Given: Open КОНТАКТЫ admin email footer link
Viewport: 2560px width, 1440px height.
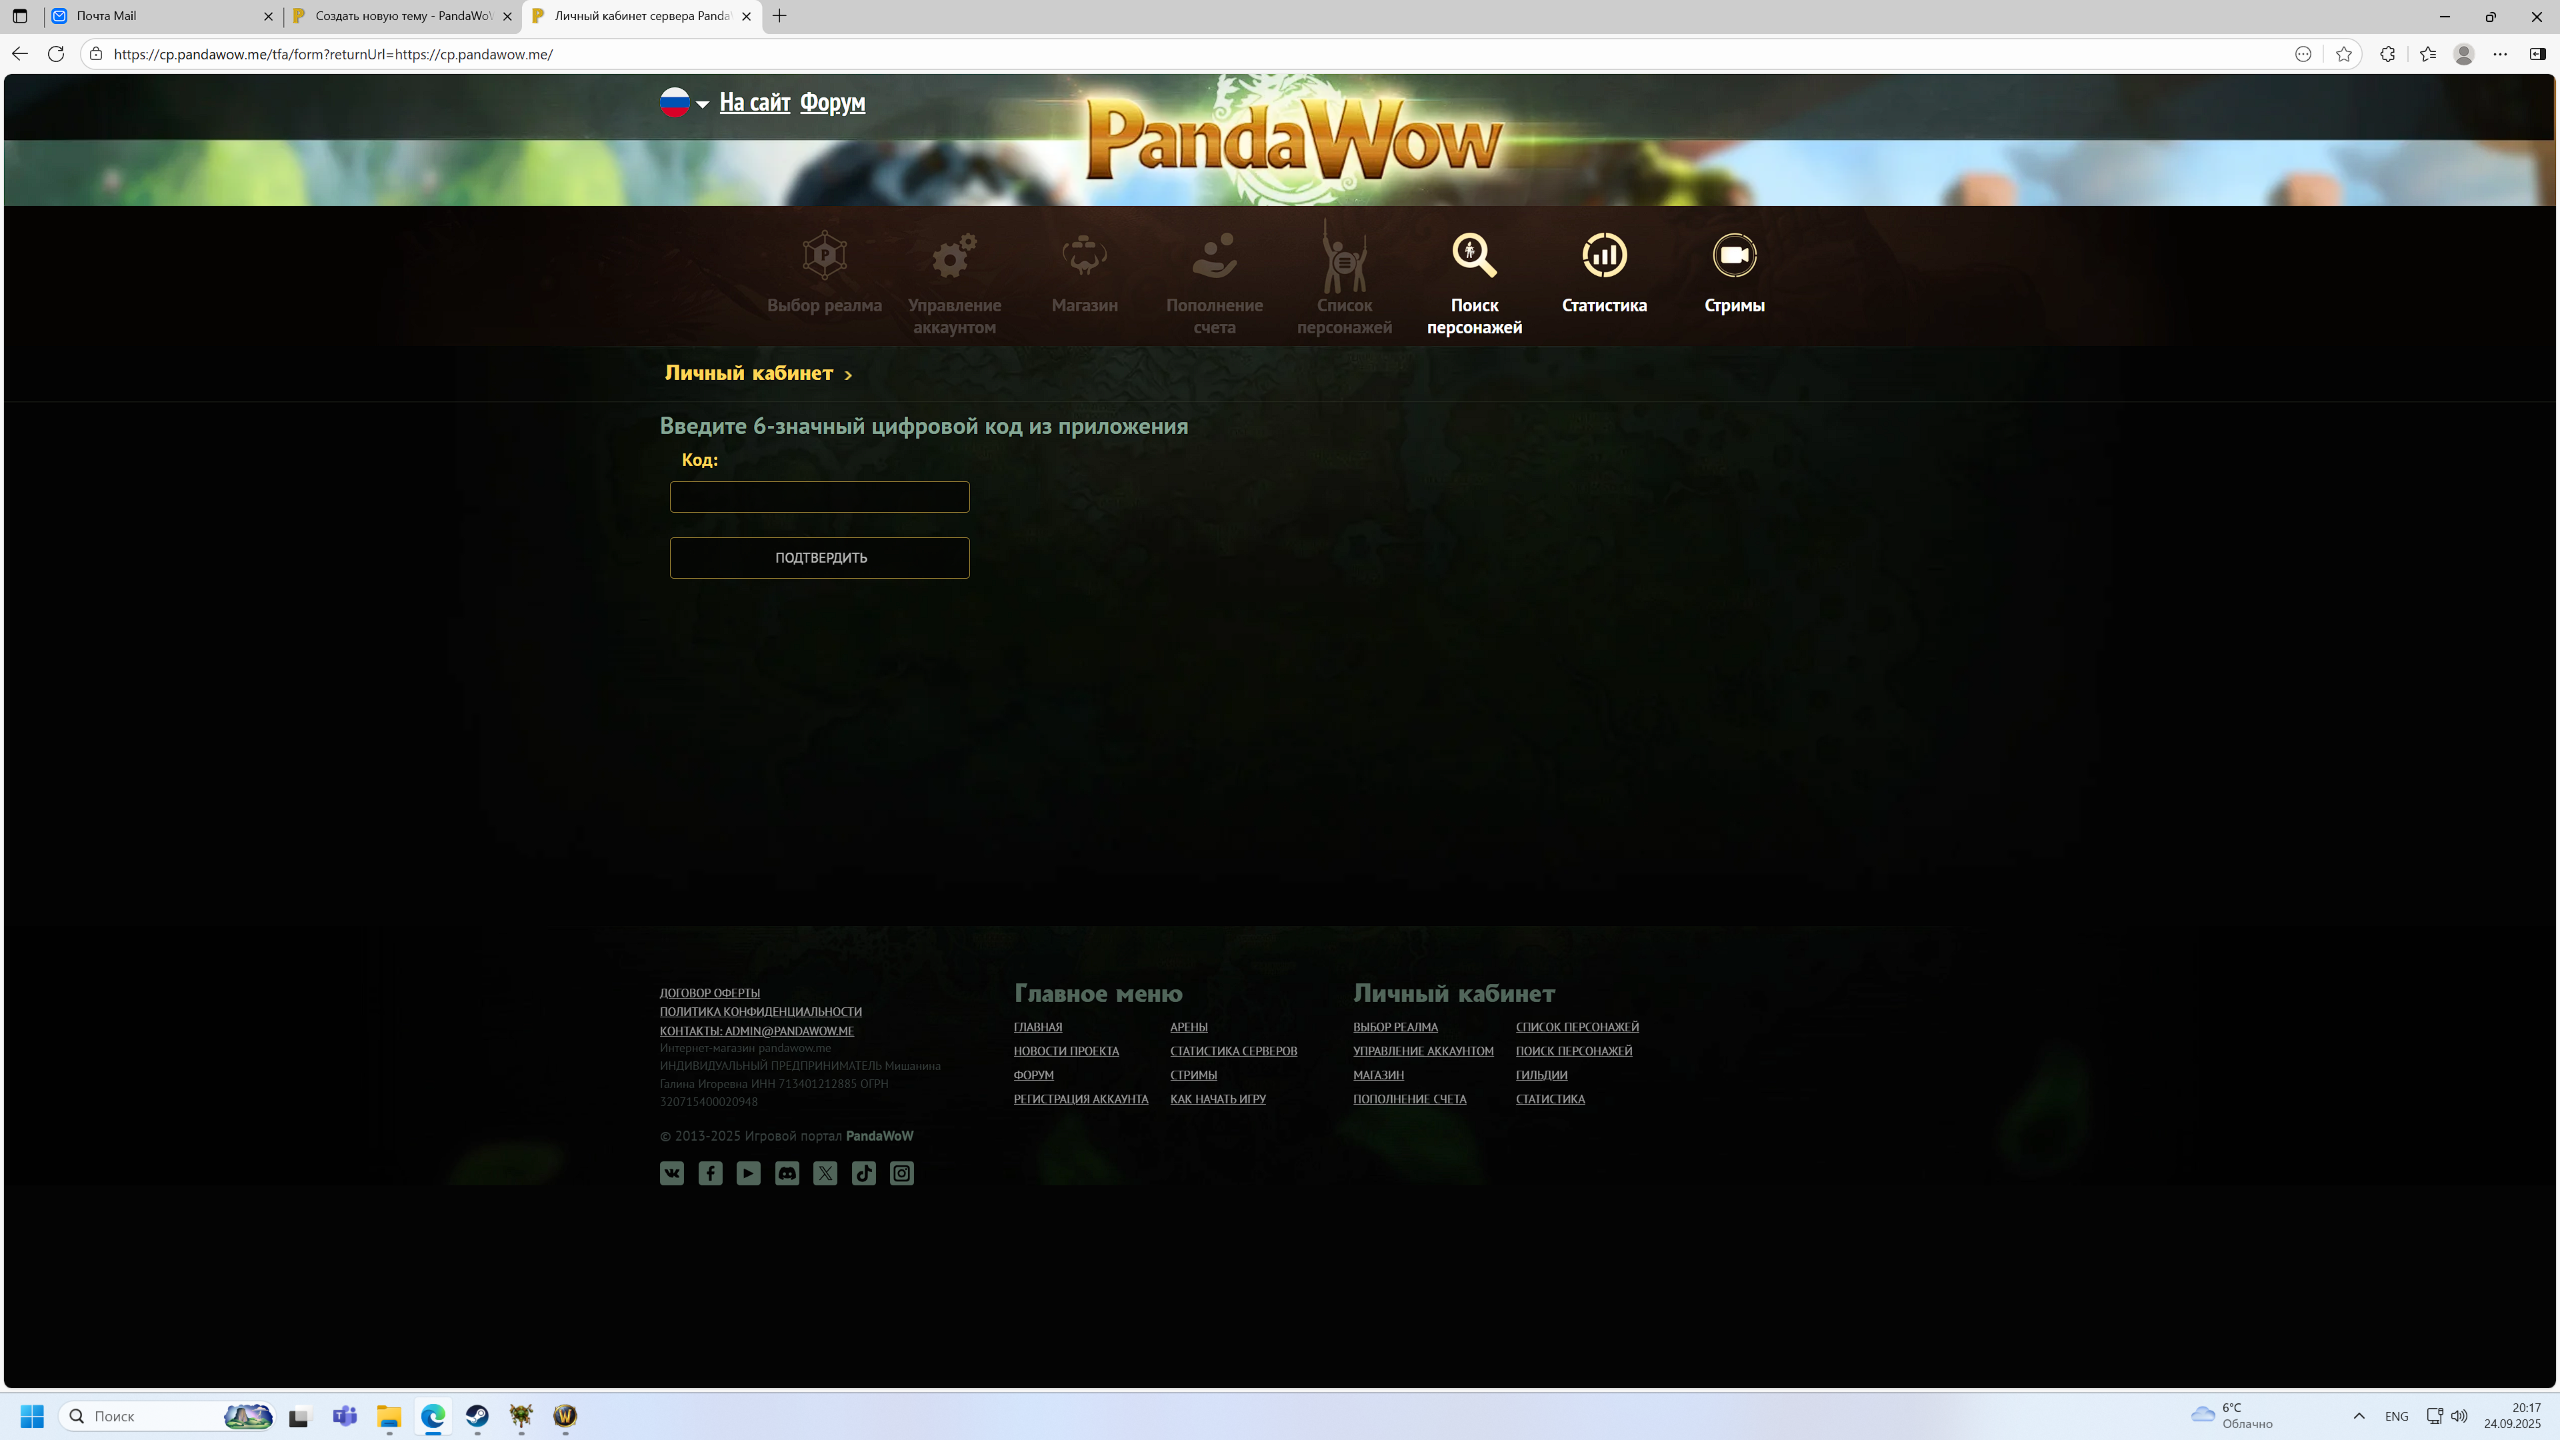Looking at the screenshot, I should [757, 1031].
